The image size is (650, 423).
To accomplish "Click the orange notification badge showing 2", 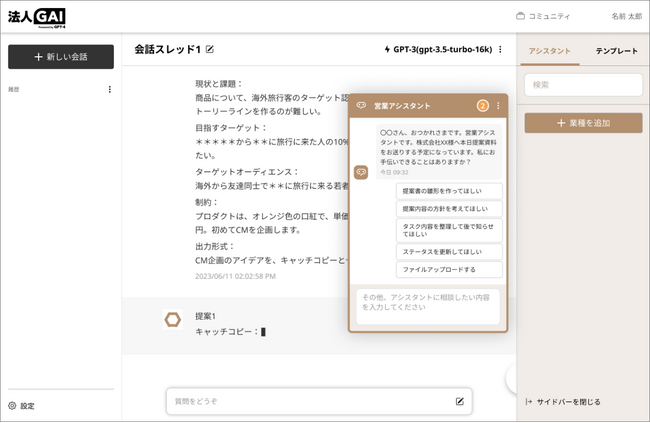I will pyautogui.click(x=483, y=105).
